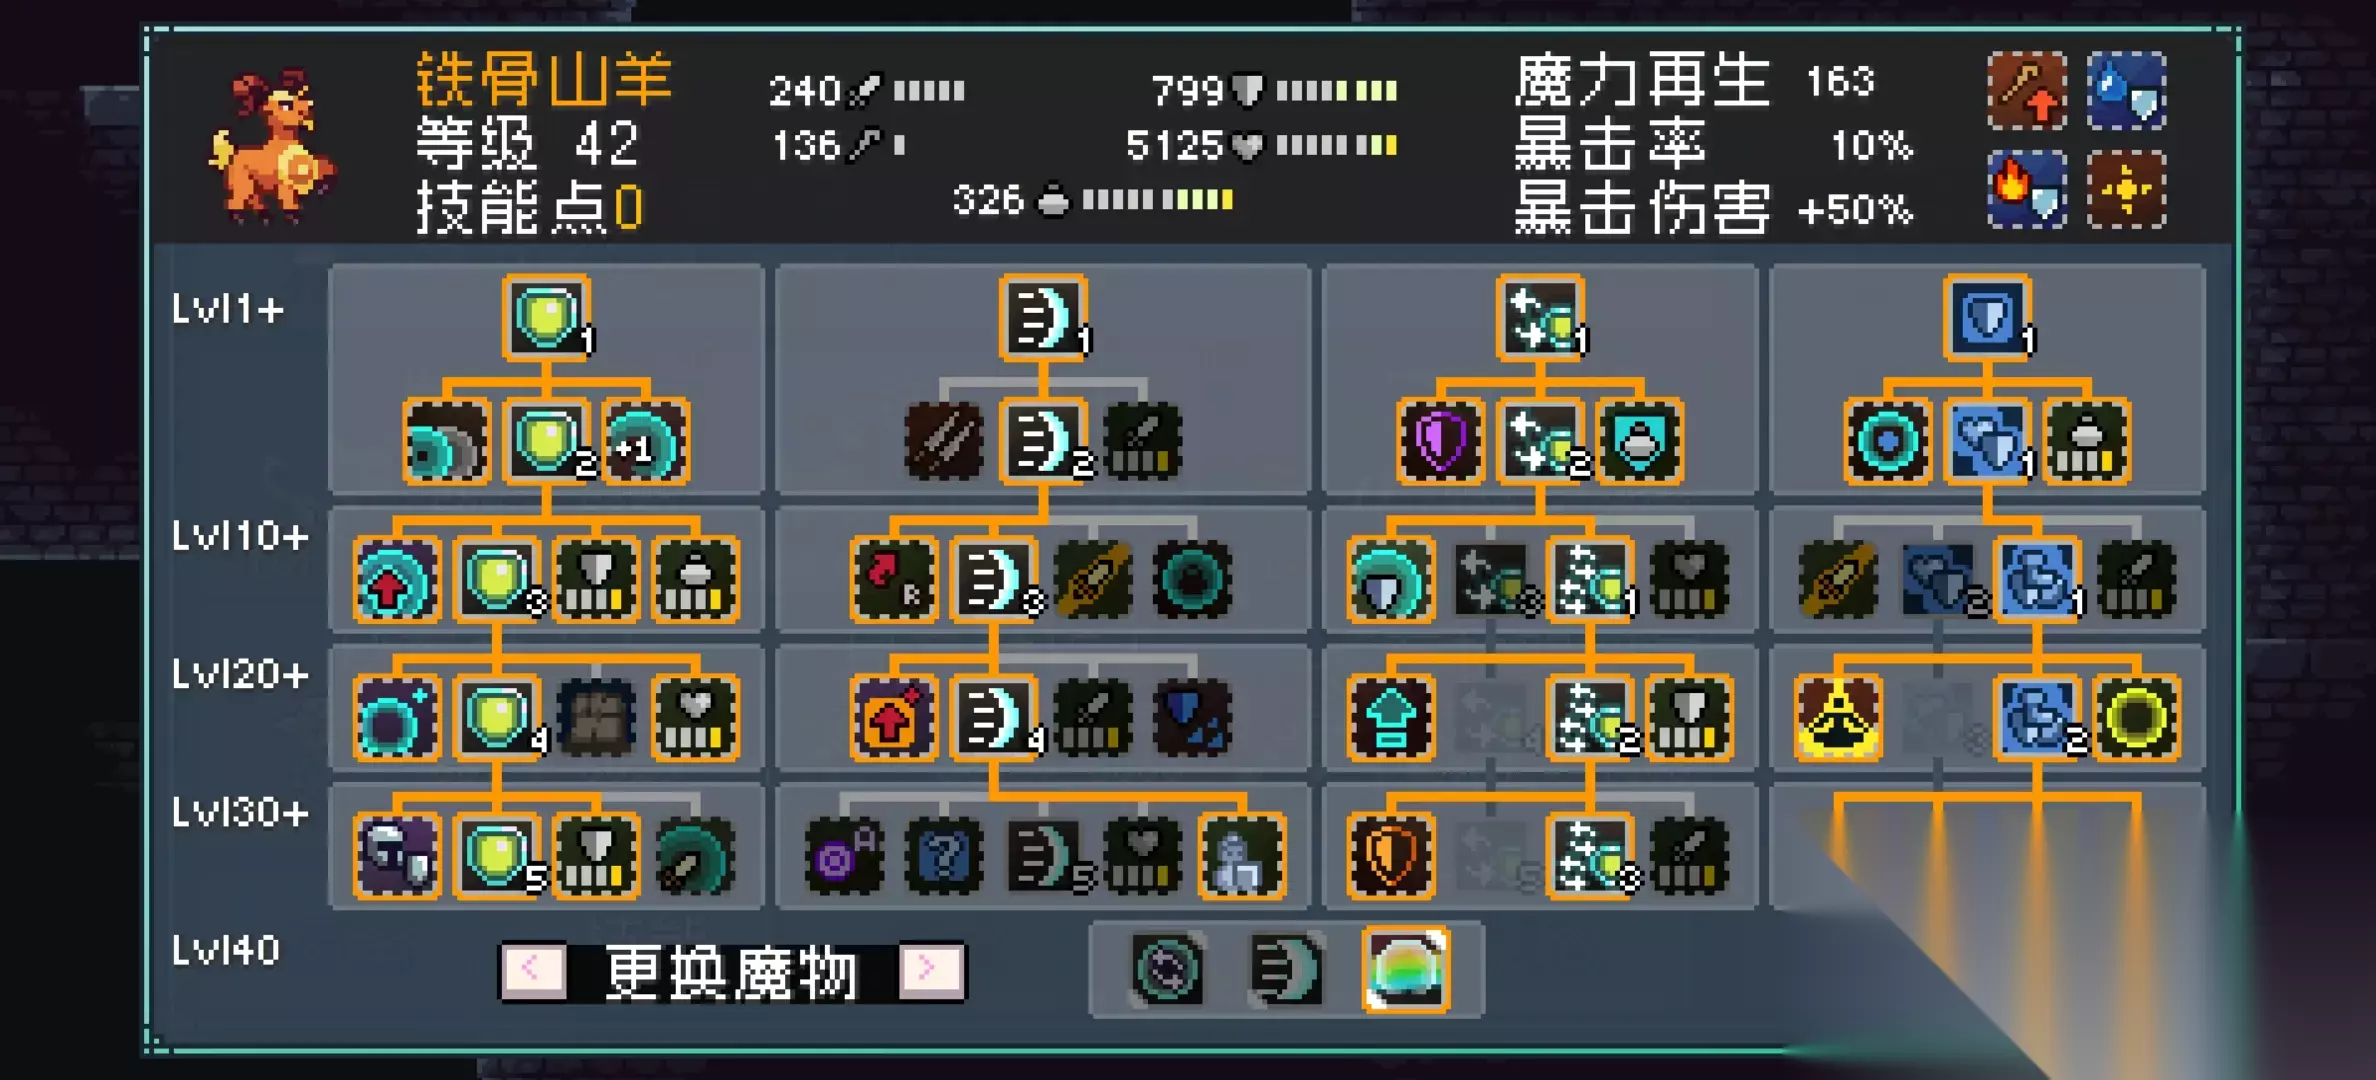
Task: Select the +1 cyan ring skill icon
Action: [x=646, y=441]
